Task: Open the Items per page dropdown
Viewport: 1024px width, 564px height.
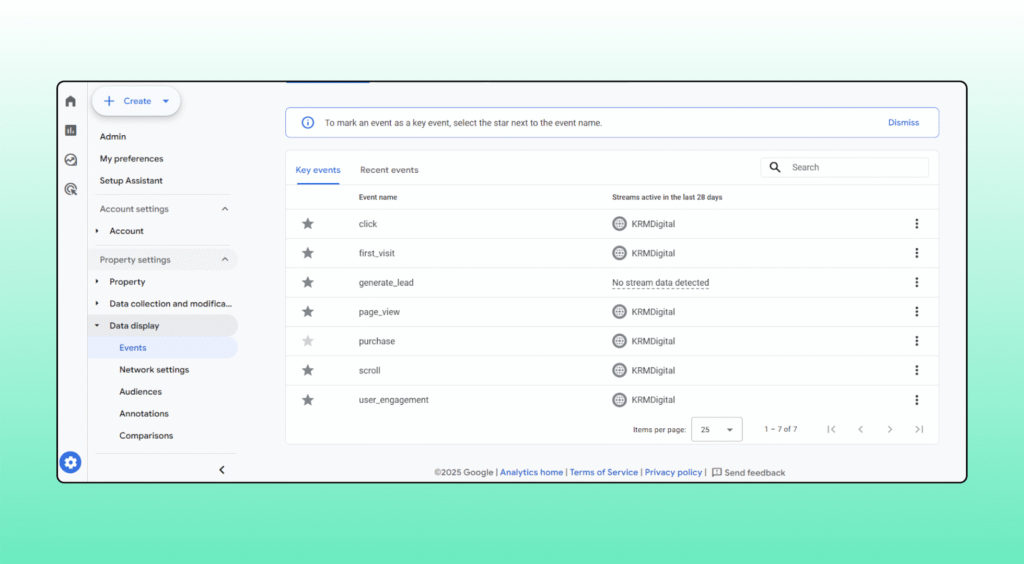Action: [x=716, y=429]
